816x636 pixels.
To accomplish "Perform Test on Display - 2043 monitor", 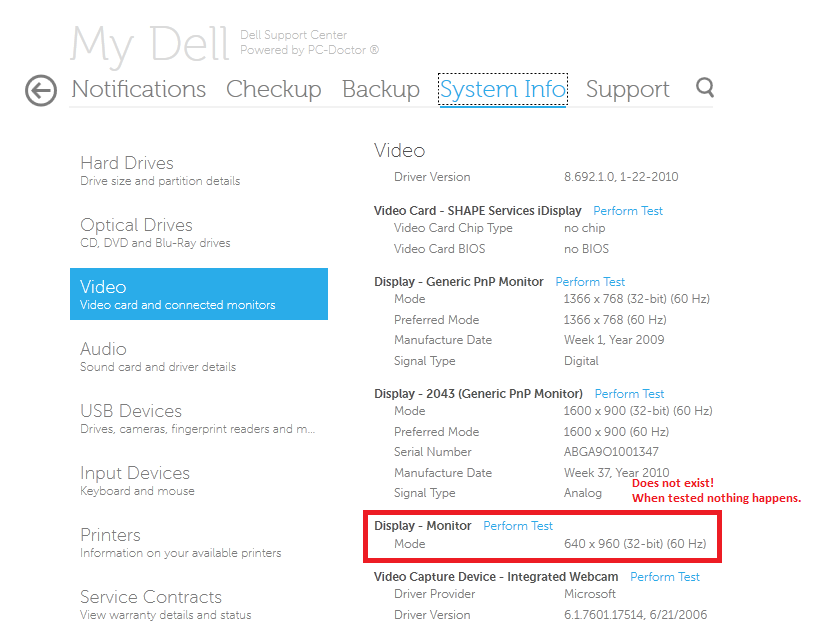I will 628,393.
